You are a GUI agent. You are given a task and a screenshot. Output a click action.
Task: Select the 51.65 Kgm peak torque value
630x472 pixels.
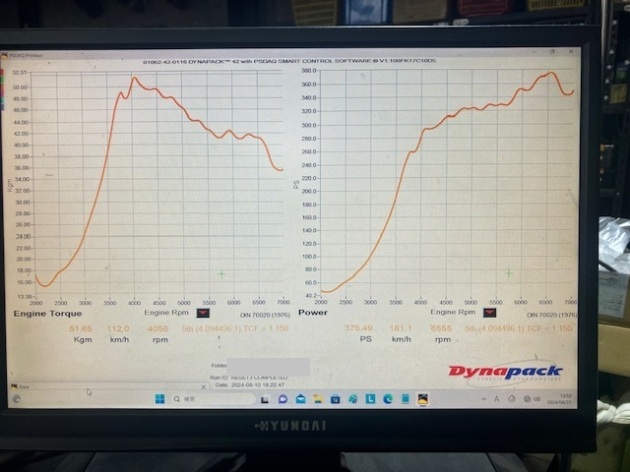pyautogui.click(x=80, y=329)
